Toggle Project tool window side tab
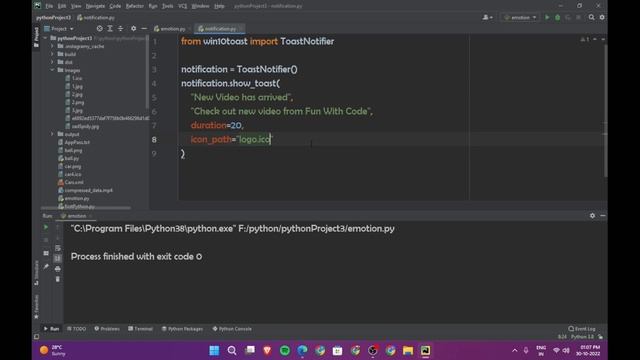Viewport: 640px width, 360px height. pyautogui.click(x=36, y=37)
